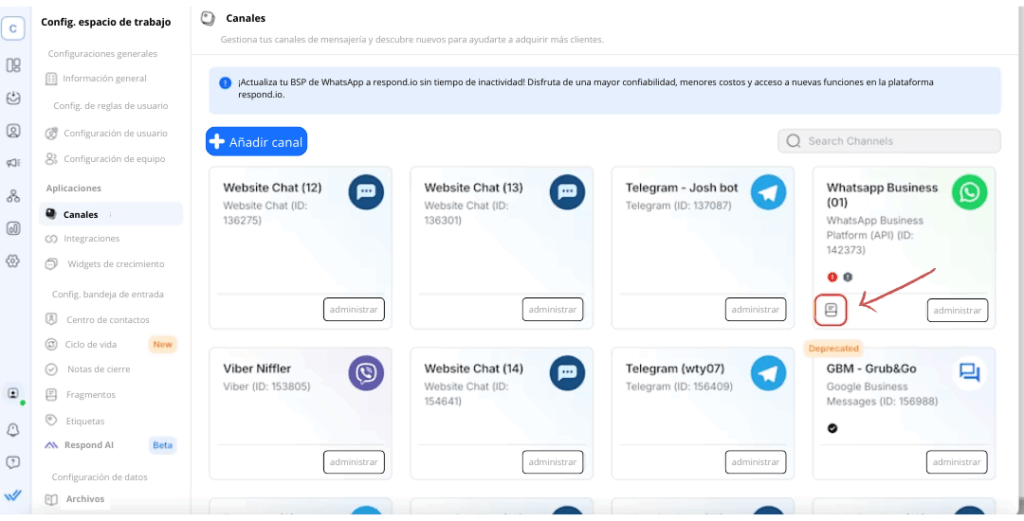Click the gray shield status icon on Whatsapp card

848,277
